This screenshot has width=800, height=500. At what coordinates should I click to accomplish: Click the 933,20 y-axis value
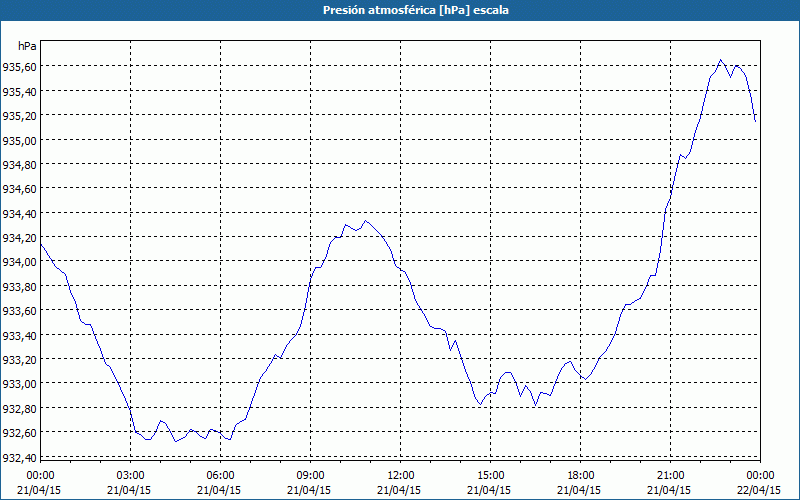coord(19,360)
